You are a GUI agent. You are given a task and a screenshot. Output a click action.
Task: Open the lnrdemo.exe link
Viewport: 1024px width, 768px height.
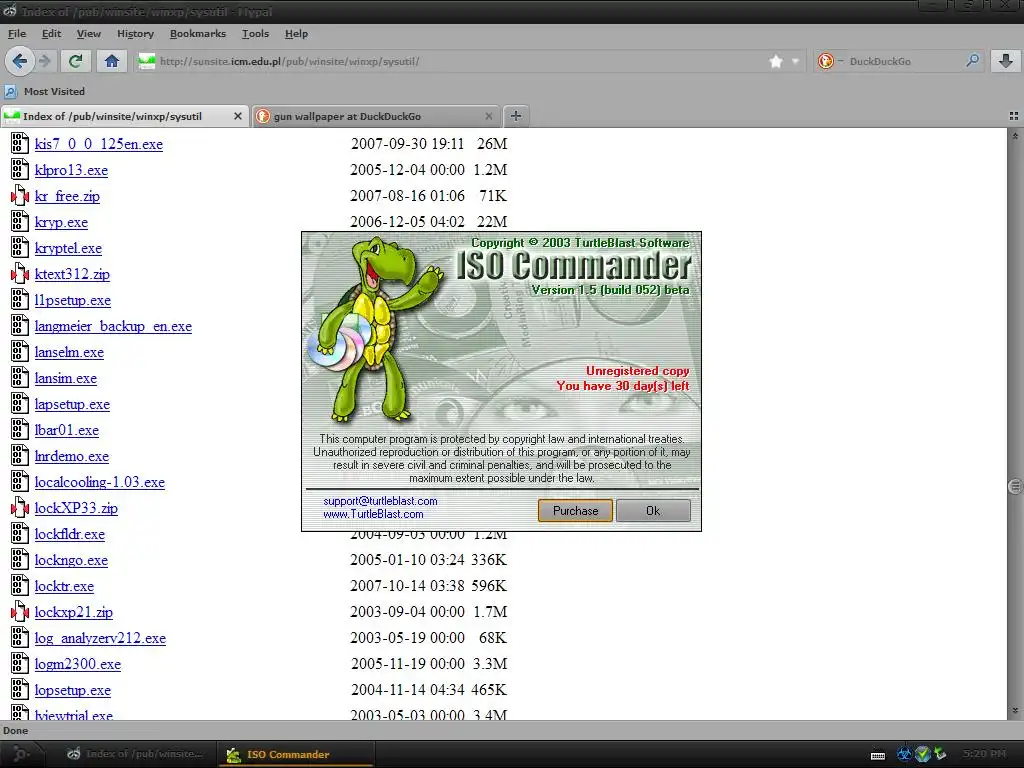tap(72, 456)
